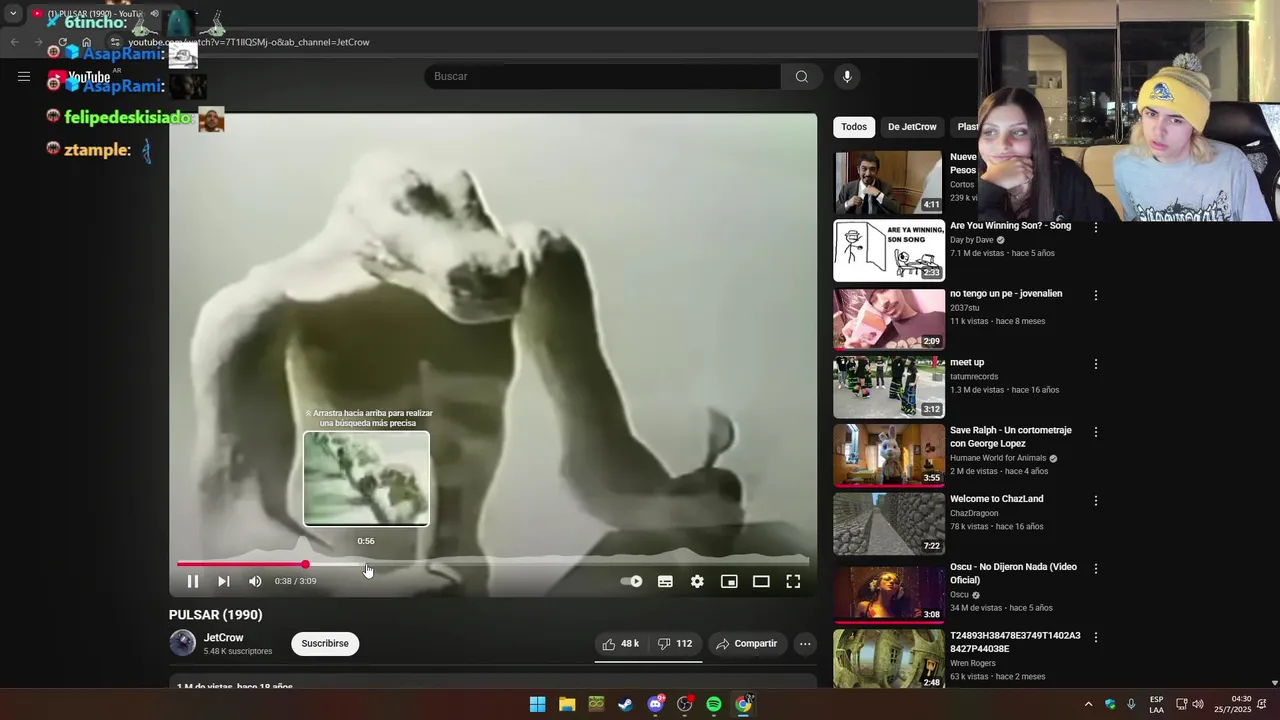The width and height of the screenshot is (1280, 720).
Task: Open options menu for no tengo un pe
Action: [x=1096, y=295]
